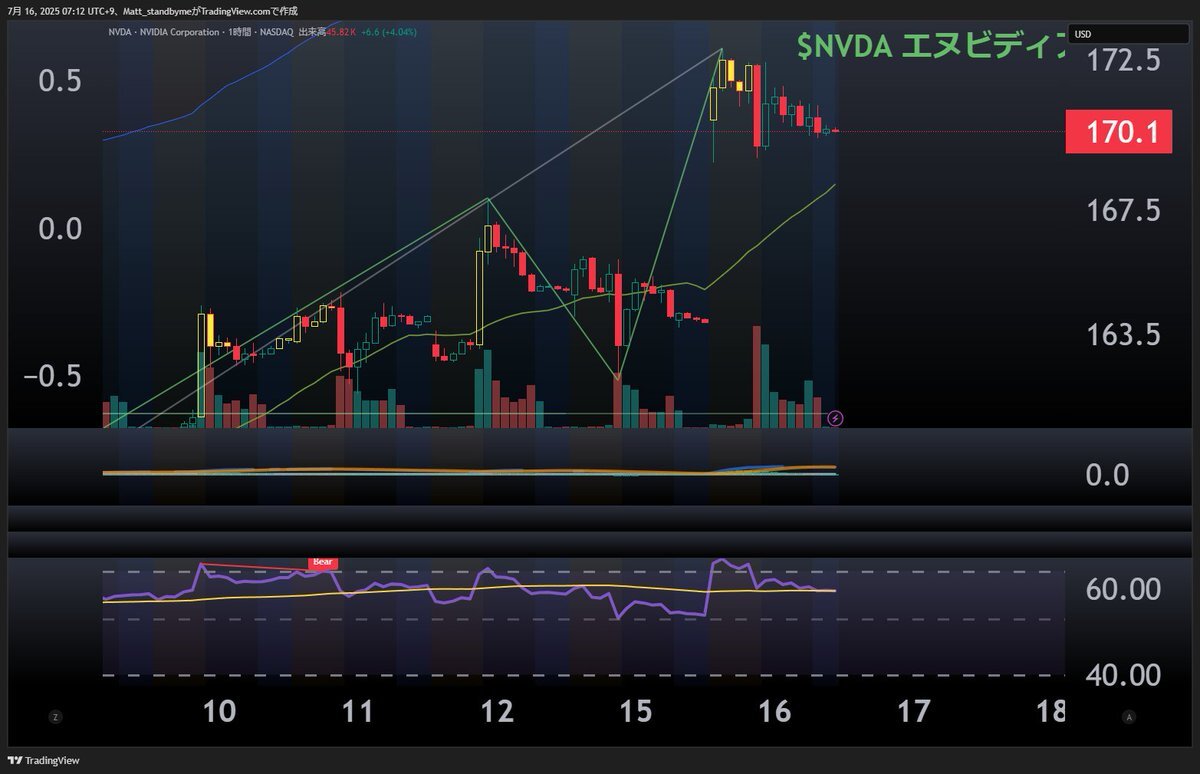
Task: Click the date label 12 on time axis
Action: point(497,712)
